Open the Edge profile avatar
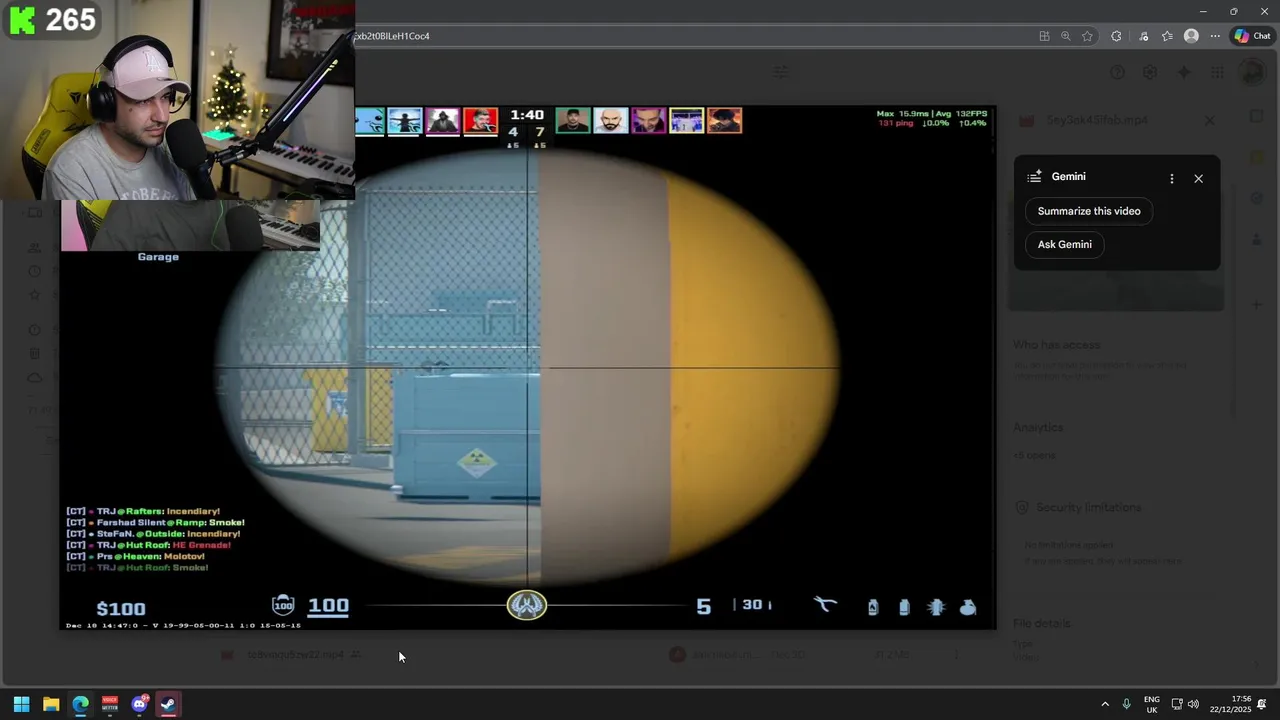The width and height of the screenshot is (1280, 720). point(1191,36)
